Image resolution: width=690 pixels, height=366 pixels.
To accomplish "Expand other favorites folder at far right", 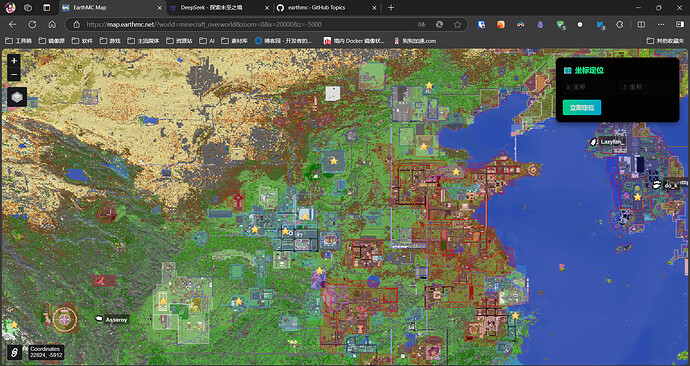I will click(x=666, y=41).
